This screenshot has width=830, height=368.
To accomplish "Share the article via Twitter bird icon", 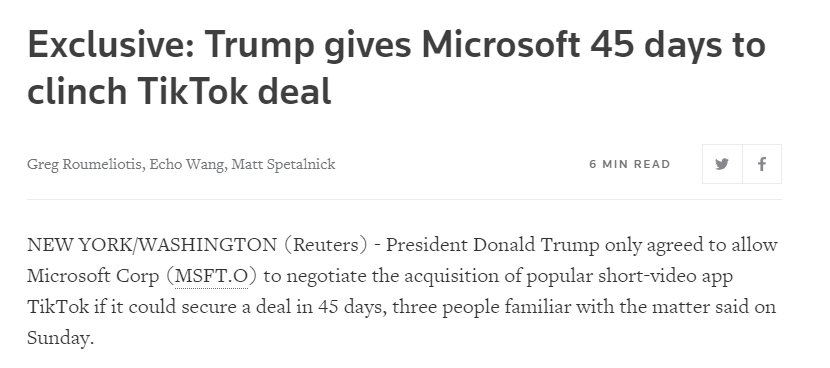I will point(722,164).
